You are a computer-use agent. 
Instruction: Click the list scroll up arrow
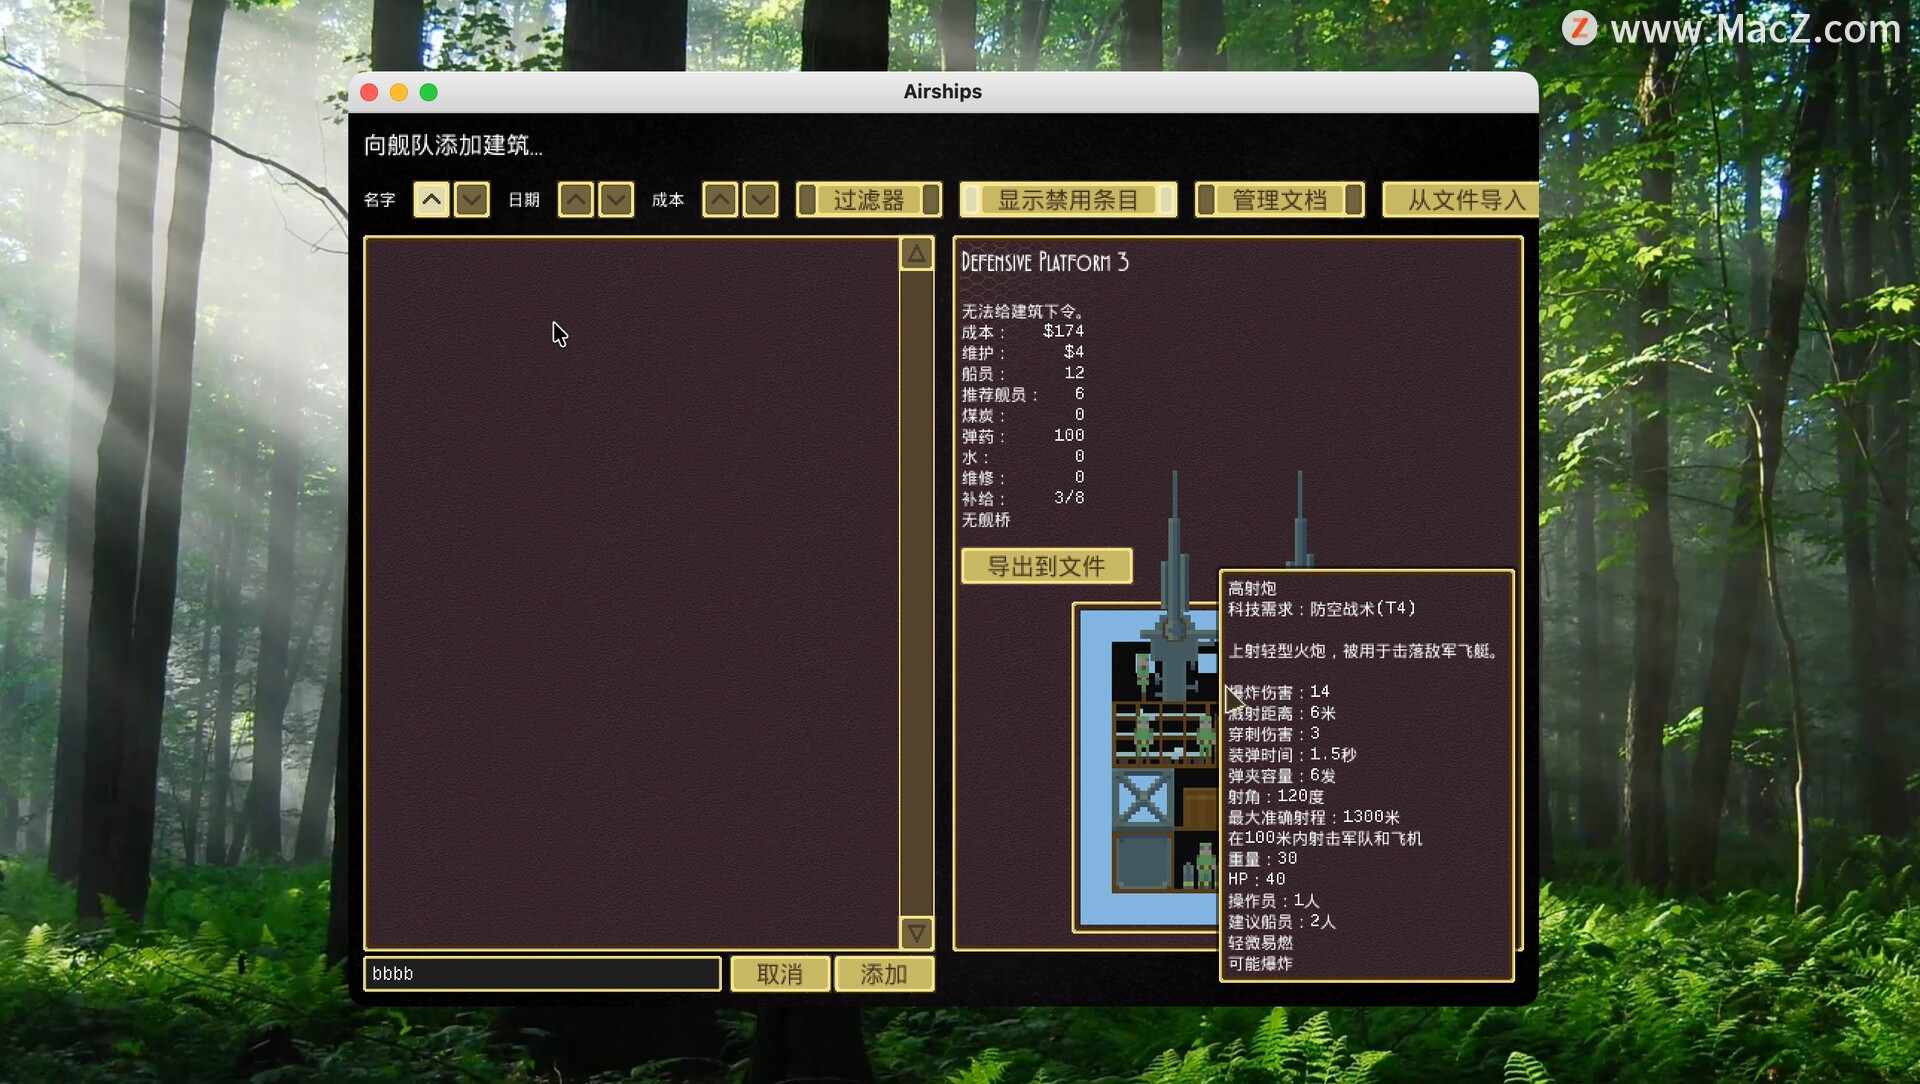tap(916, 254)
